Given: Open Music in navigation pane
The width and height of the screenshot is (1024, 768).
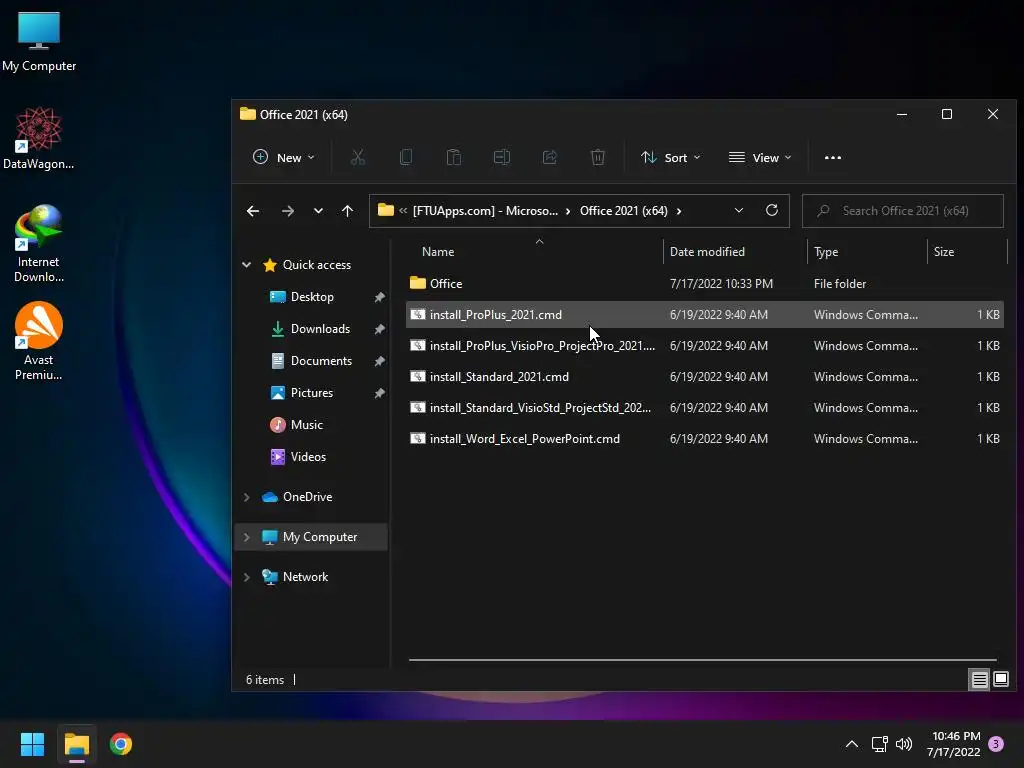Looking at the screenshot, I should point(306,424).
